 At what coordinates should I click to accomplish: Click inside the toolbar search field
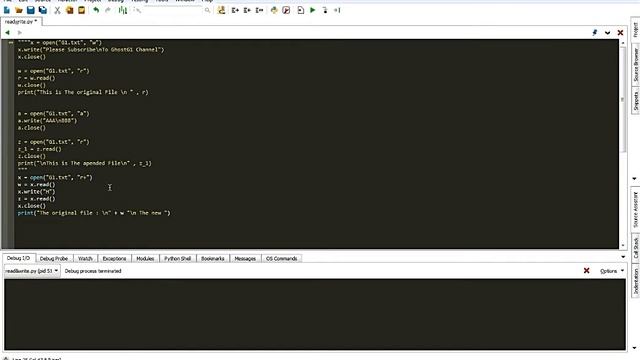173,10
